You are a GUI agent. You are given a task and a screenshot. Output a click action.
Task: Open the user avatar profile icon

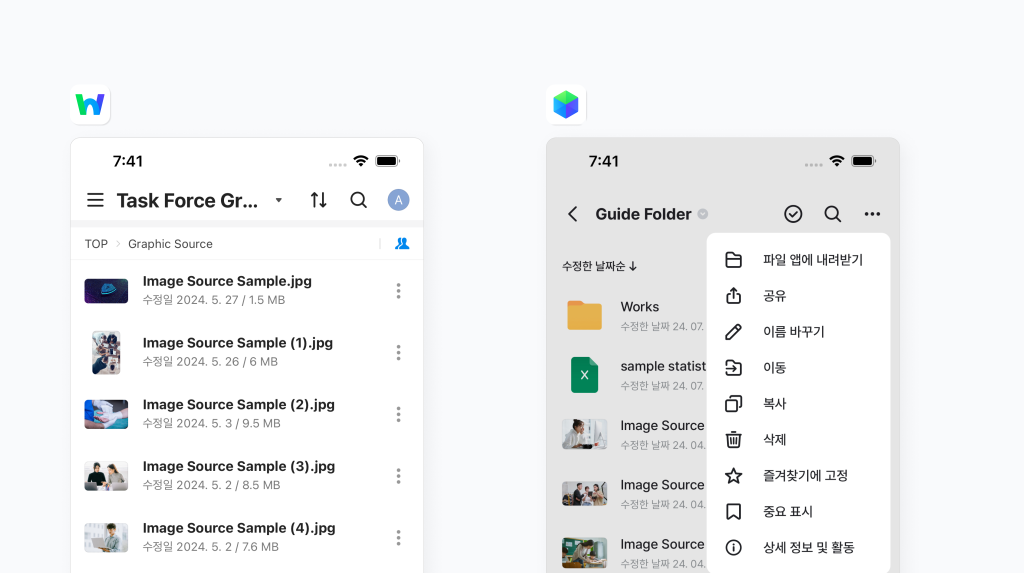pyautogui.click(x=398, y=200)
